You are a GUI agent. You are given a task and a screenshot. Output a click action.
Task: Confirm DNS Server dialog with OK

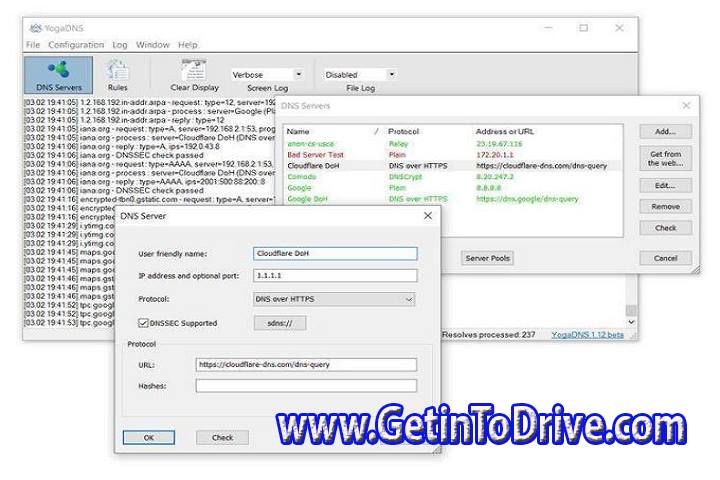(x=149, y=437)
